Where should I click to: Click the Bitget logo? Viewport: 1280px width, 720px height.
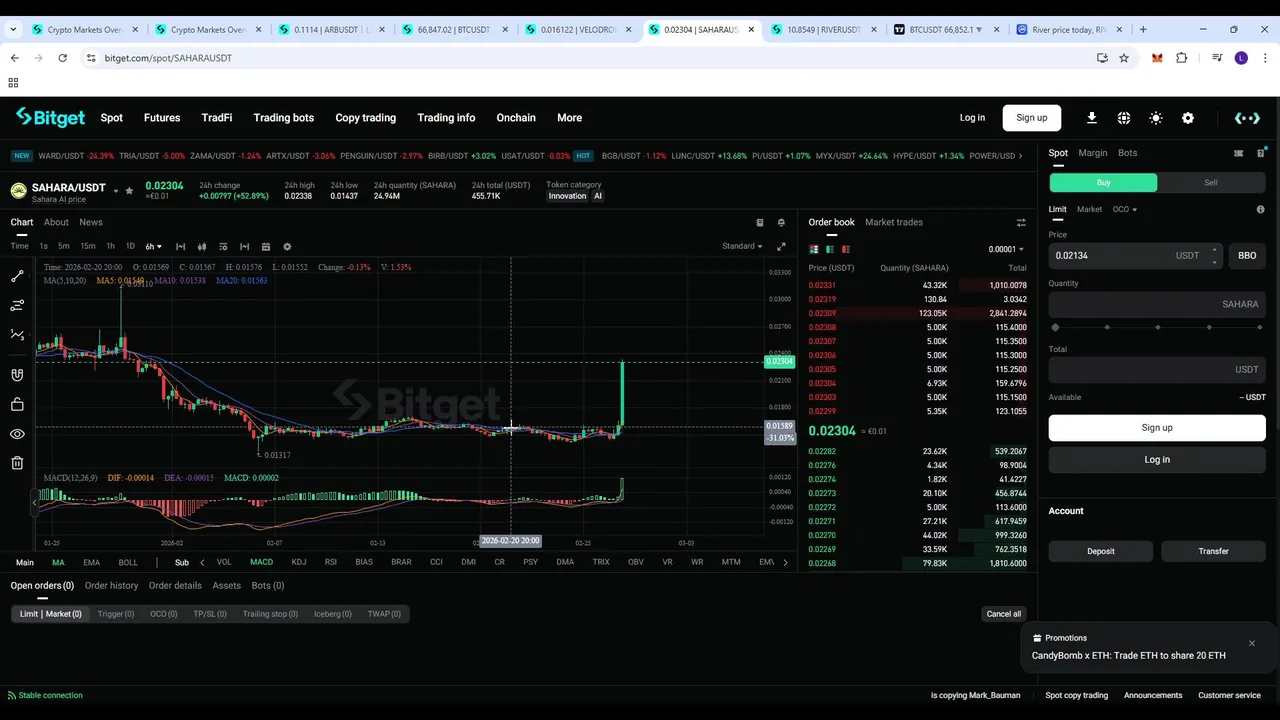click(x=50, y=117)
